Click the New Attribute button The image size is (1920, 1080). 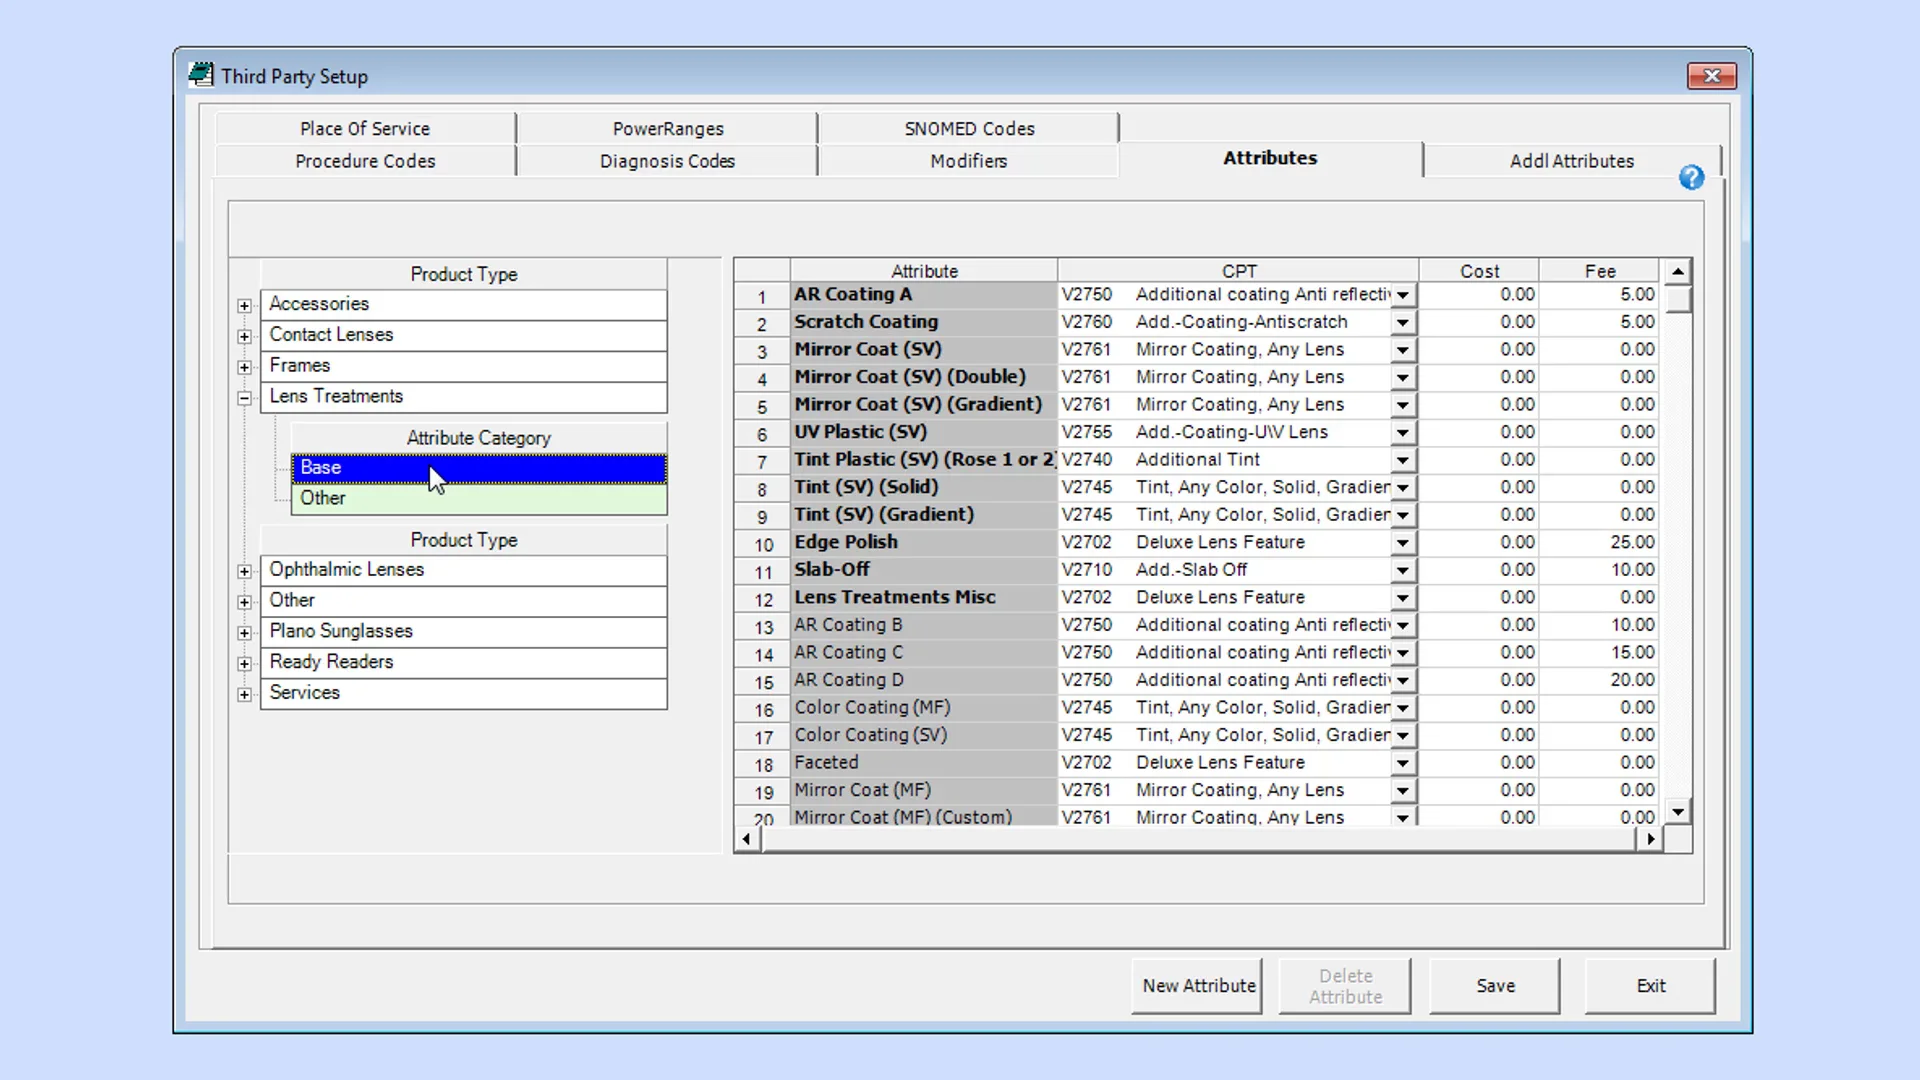click(1198, 986)
